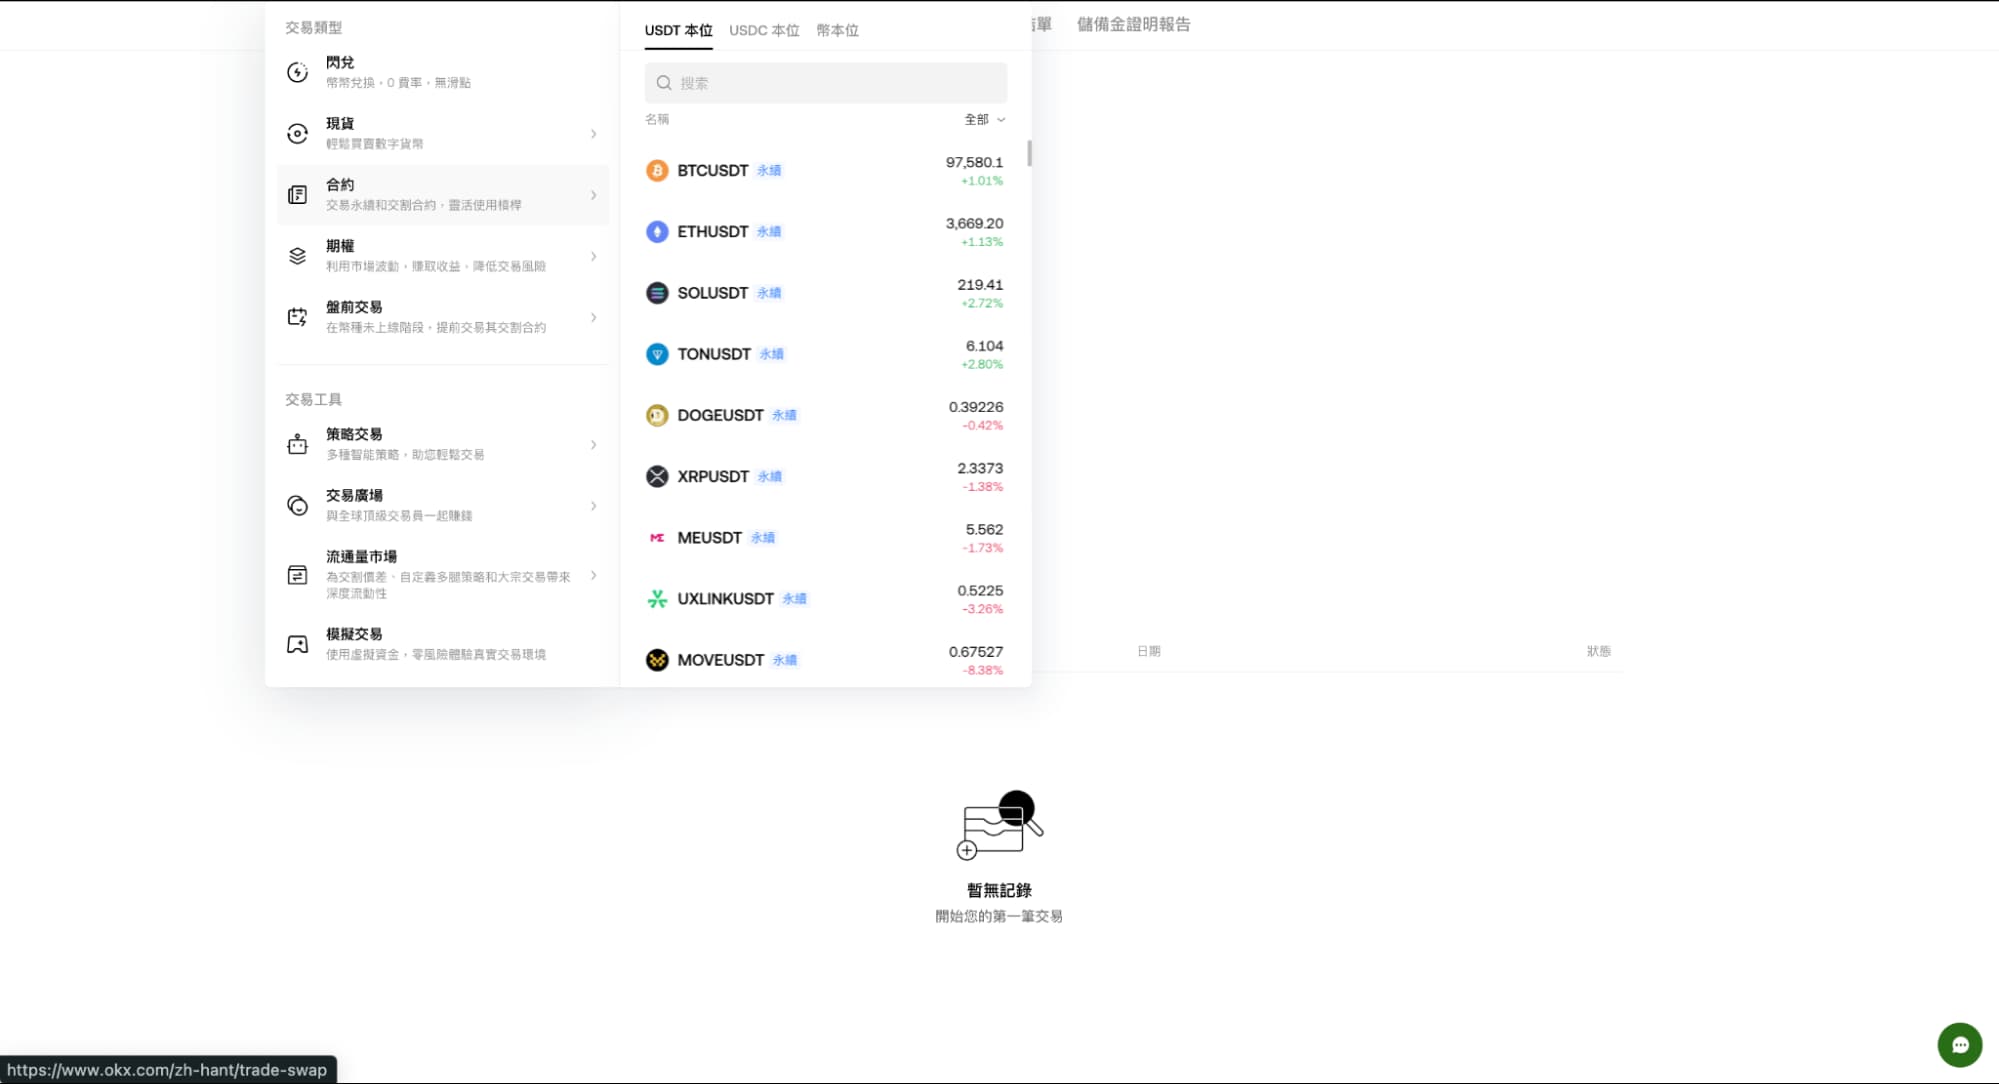Screen dimensions: 1999x1084
Task: Click the 閃兌 convert lightning icon
Action: point(297,72)
